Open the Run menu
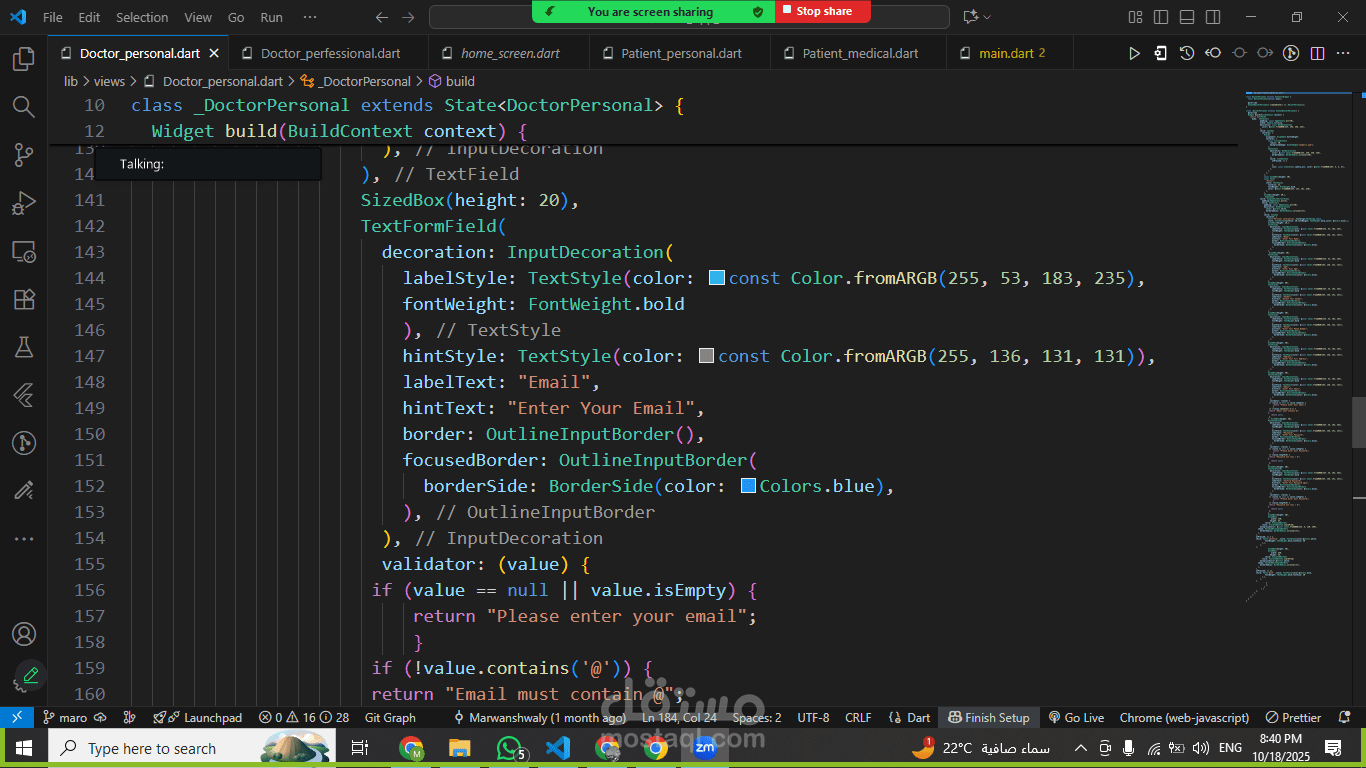 (271, 17)
